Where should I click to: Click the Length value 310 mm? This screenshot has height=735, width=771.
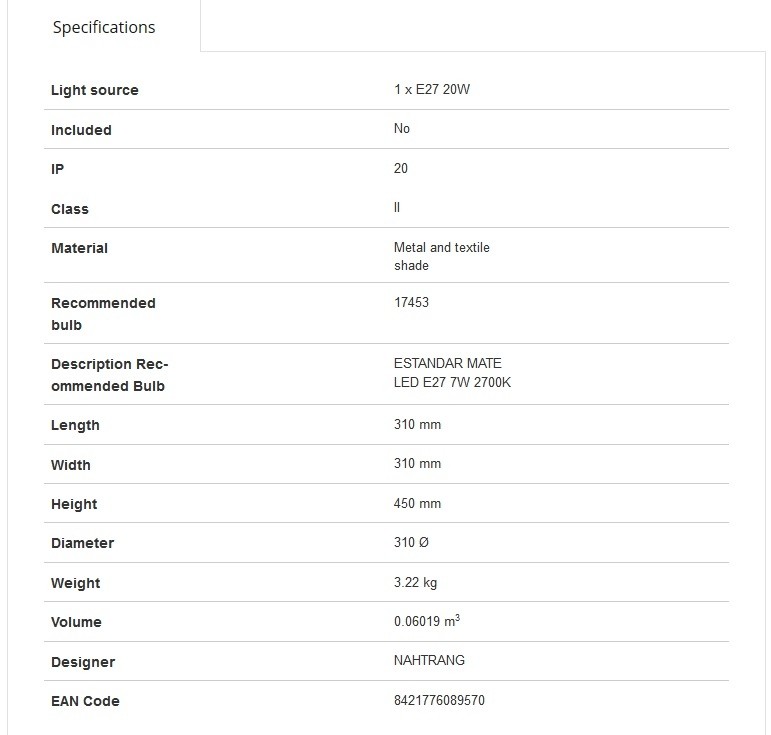pos(417,424)
